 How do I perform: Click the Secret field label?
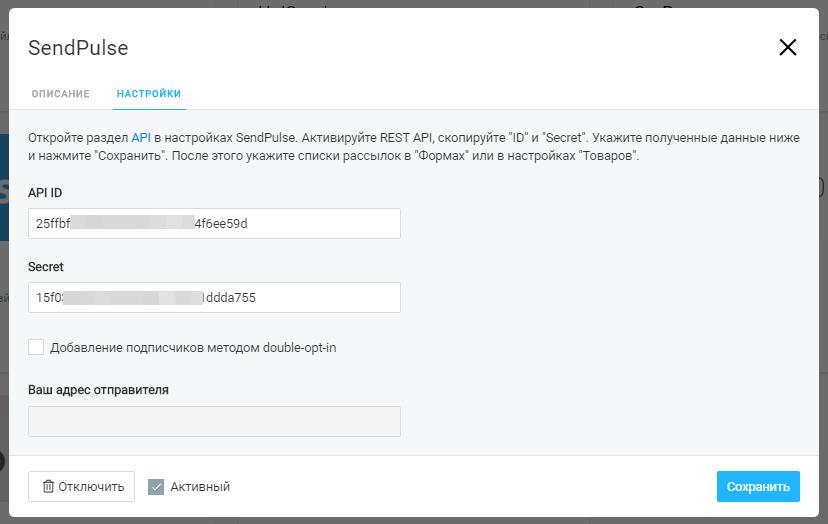pyautogui.click(x=45, y=267)
